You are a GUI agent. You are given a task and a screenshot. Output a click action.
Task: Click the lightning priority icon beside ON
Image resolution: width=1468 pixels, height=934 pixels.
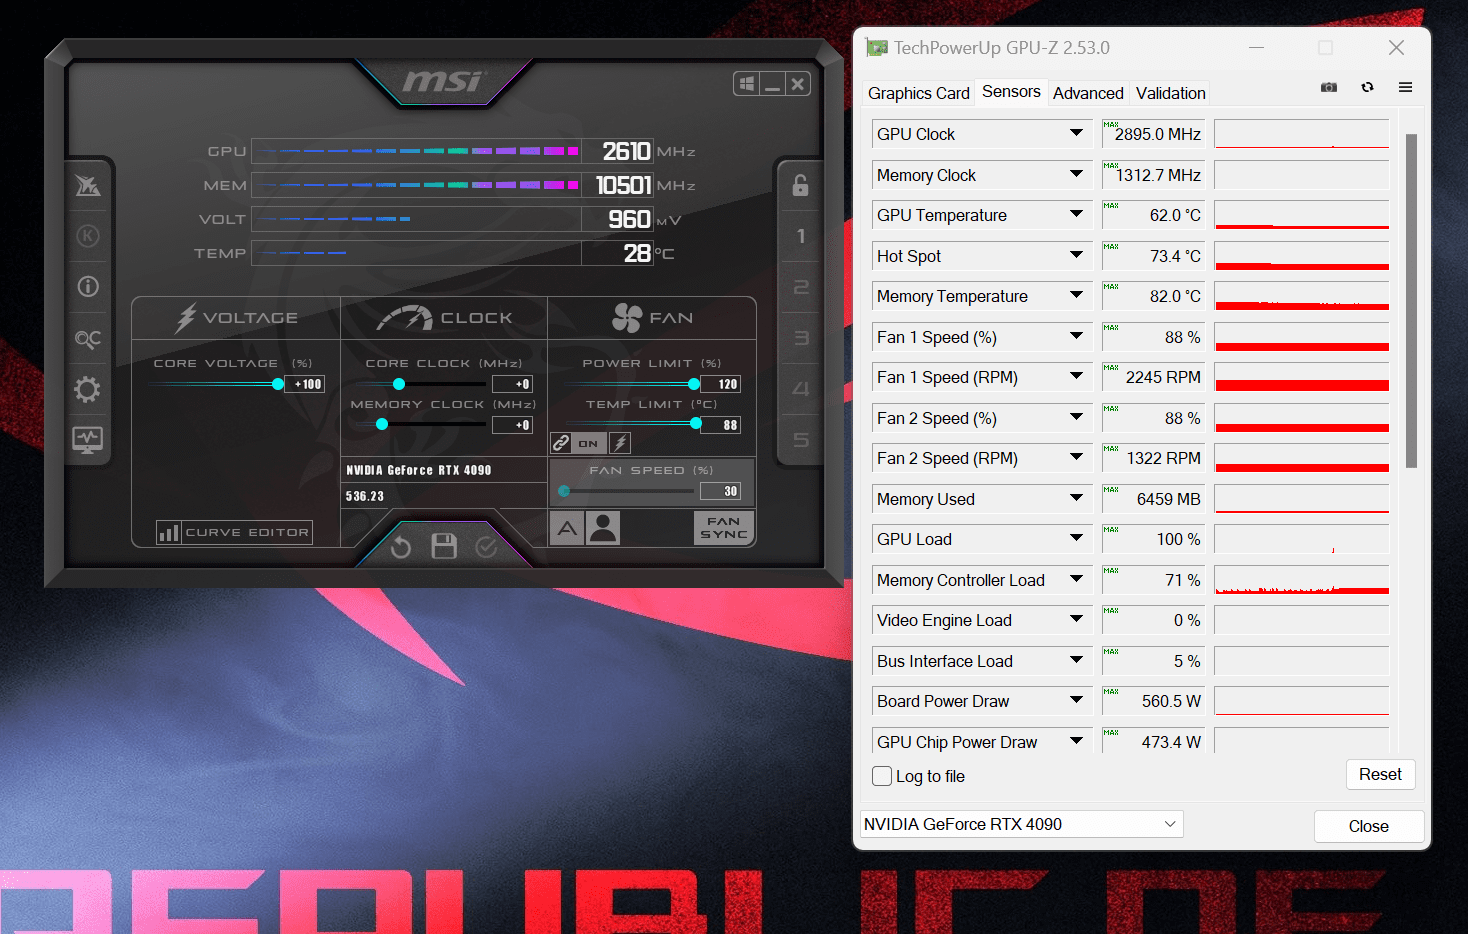[x=620, y=443]
